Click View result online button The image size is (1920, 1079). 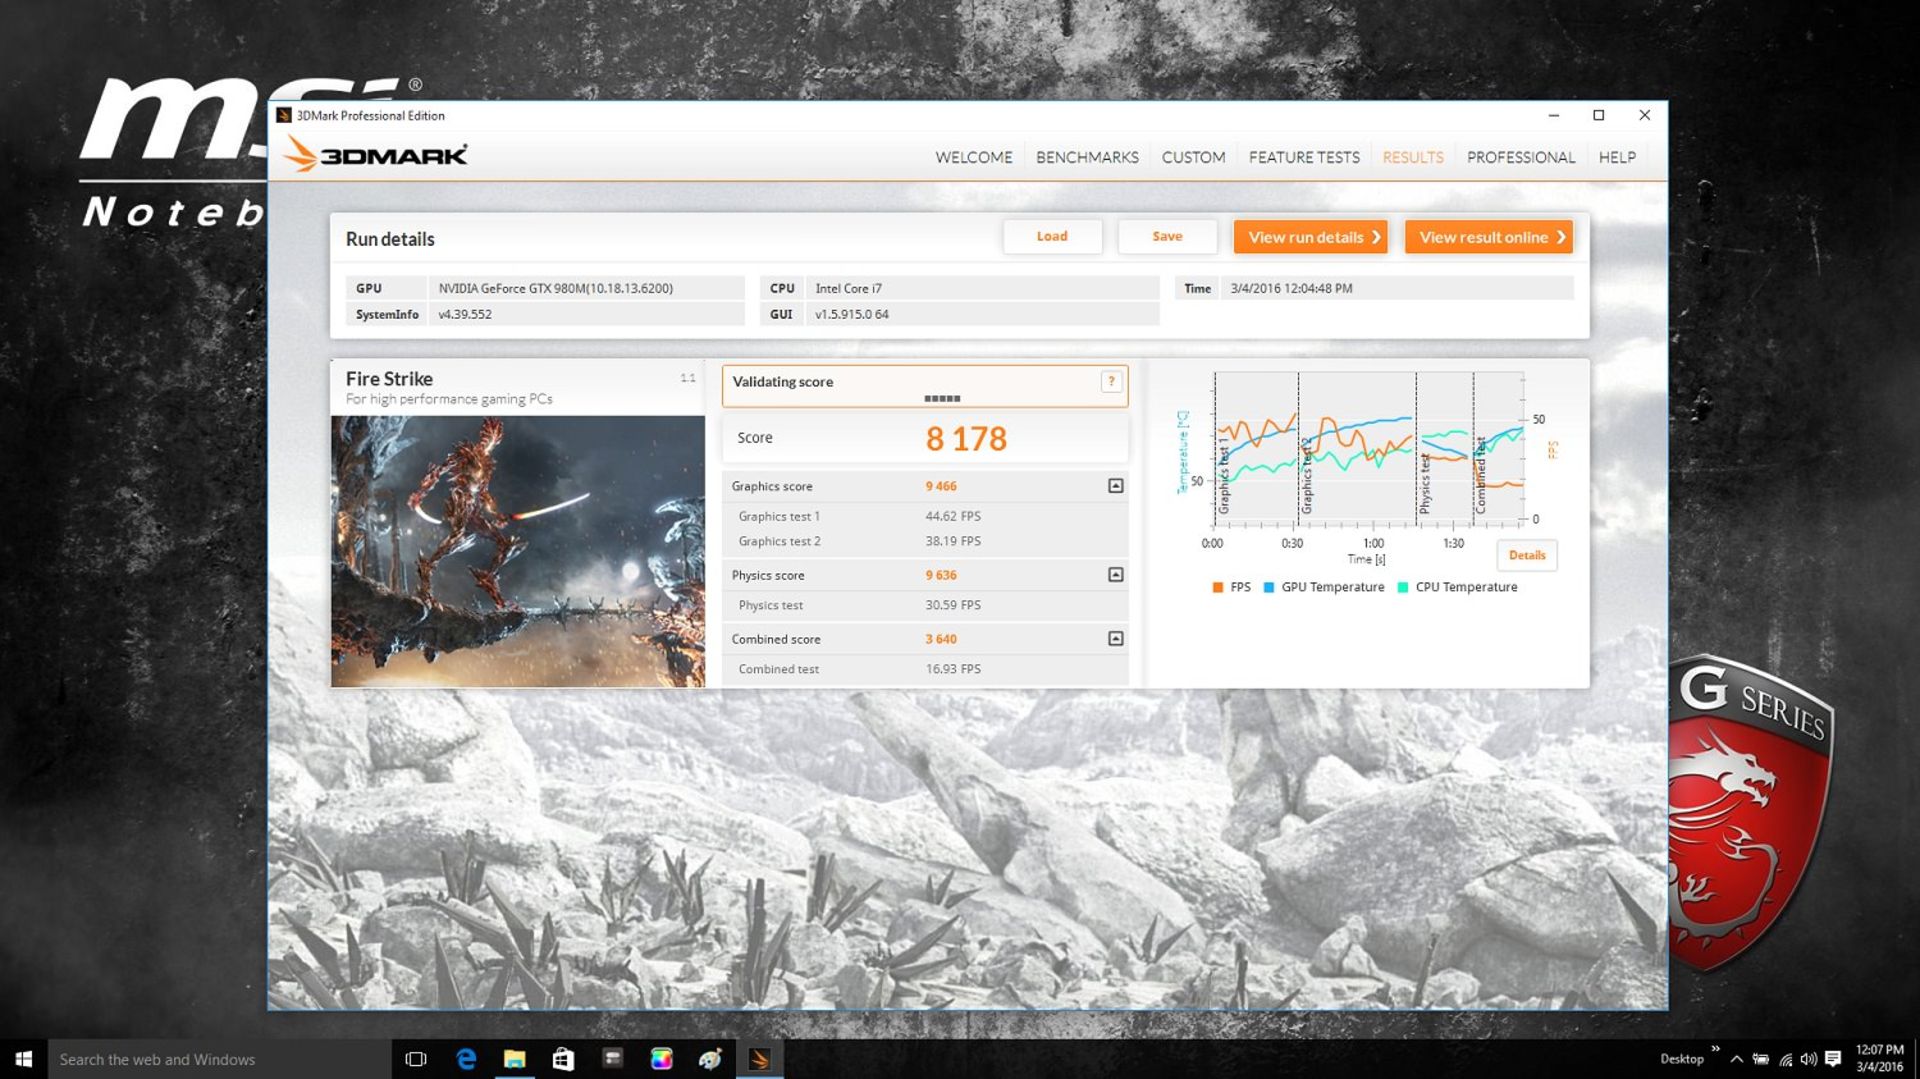[x=1488, y=237]
